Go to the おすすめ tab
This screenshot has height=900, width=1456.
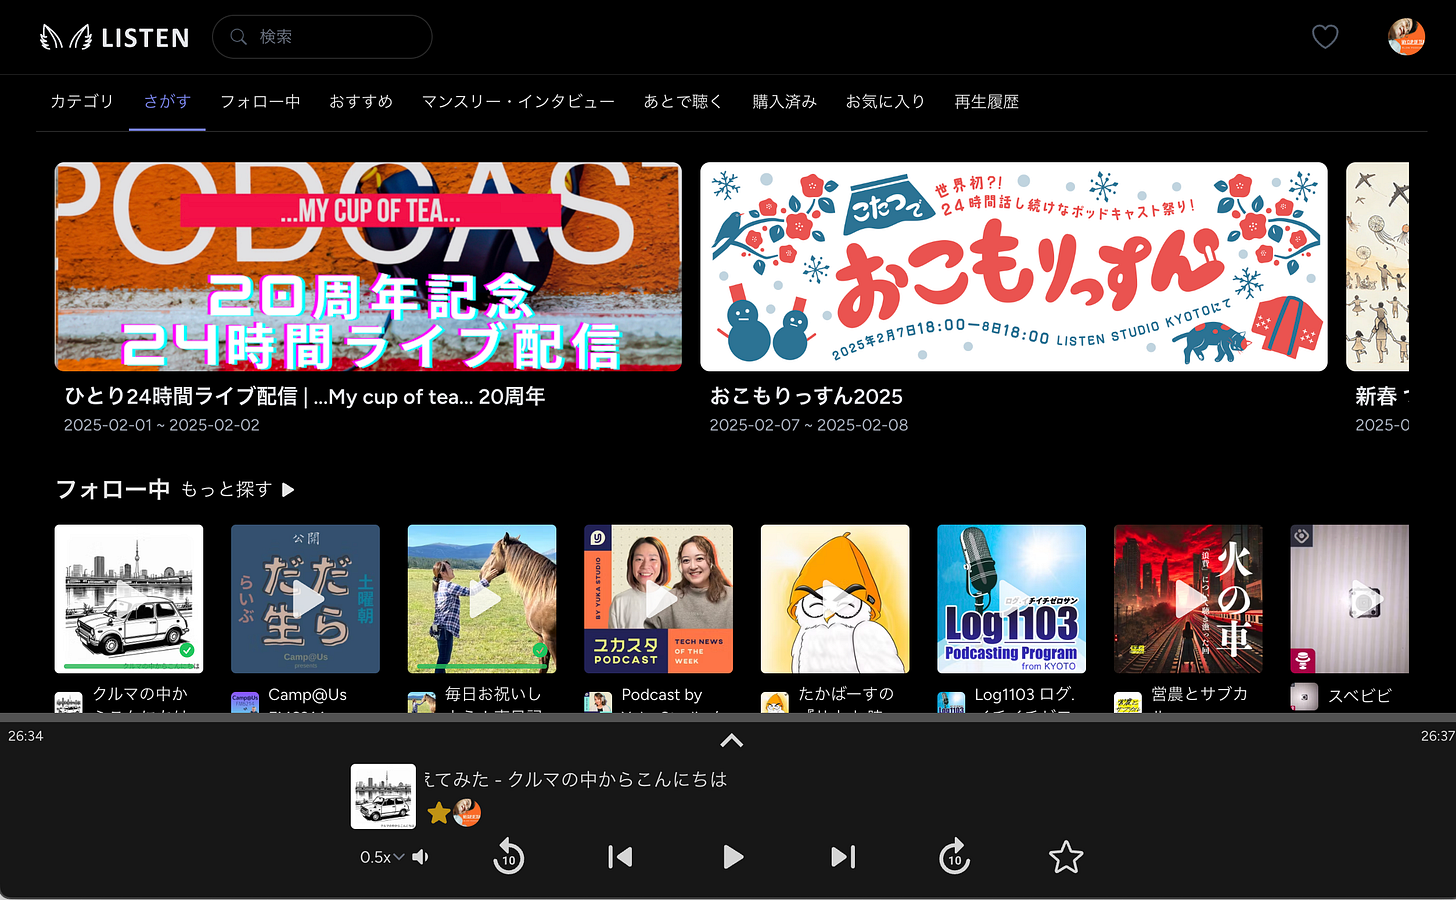point(361,101)
